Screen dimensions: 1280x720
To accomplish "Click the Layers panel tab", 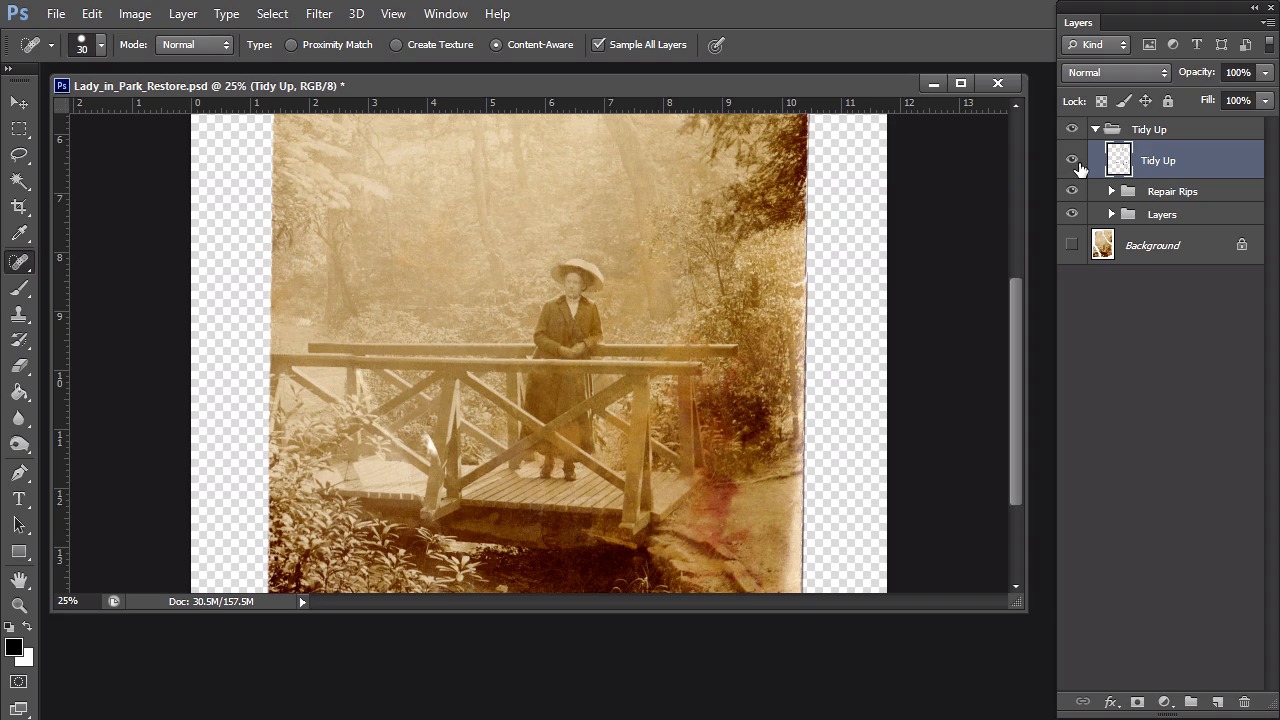I will 1078,23.
